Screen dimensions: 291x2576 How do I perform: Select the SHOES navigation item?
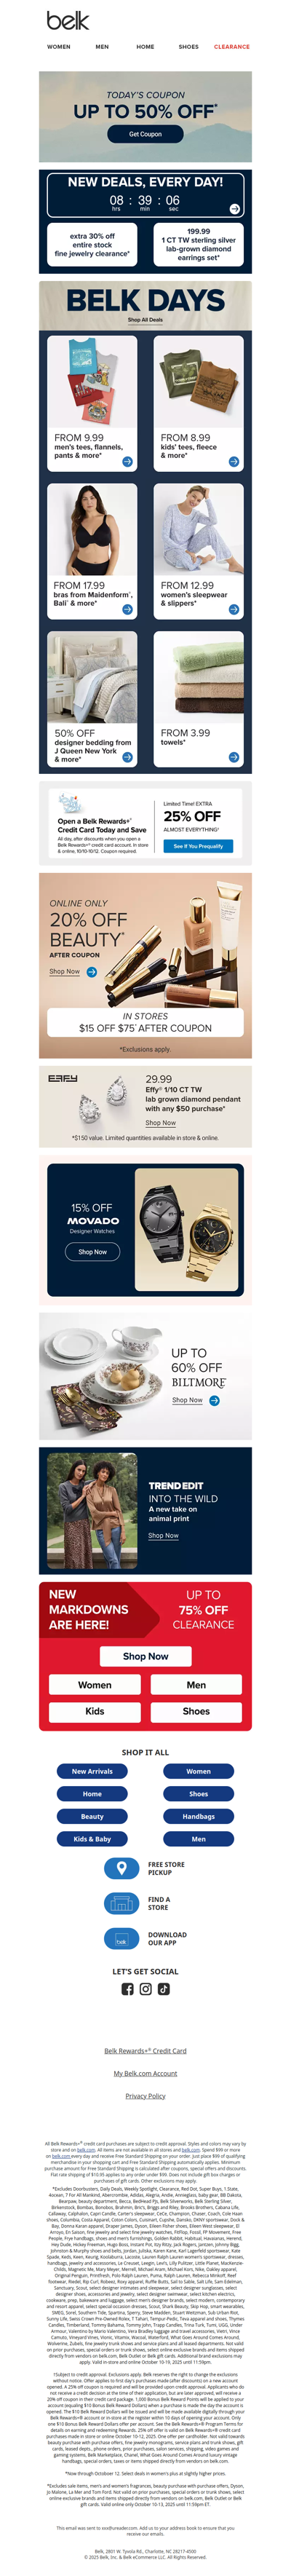click(x=188, y=47)
